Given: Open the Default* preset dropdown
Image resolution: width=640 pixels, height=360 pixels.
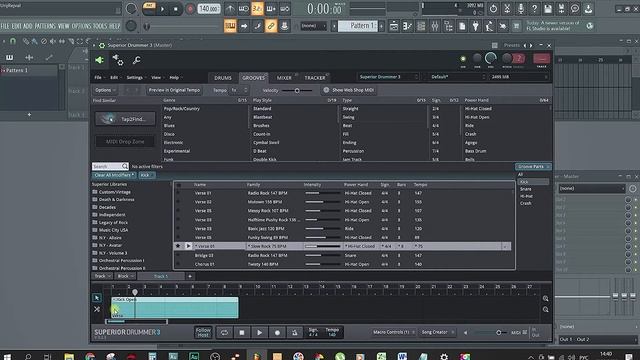Looking at the screenshot, I should [457, 77].
